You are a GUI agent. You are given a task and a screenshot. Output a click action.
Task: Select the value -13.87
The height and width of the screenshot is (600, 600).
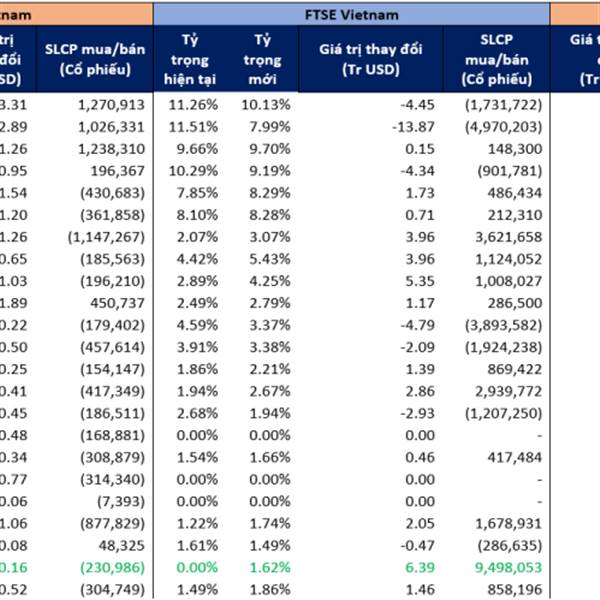click(x=414, y=127)
